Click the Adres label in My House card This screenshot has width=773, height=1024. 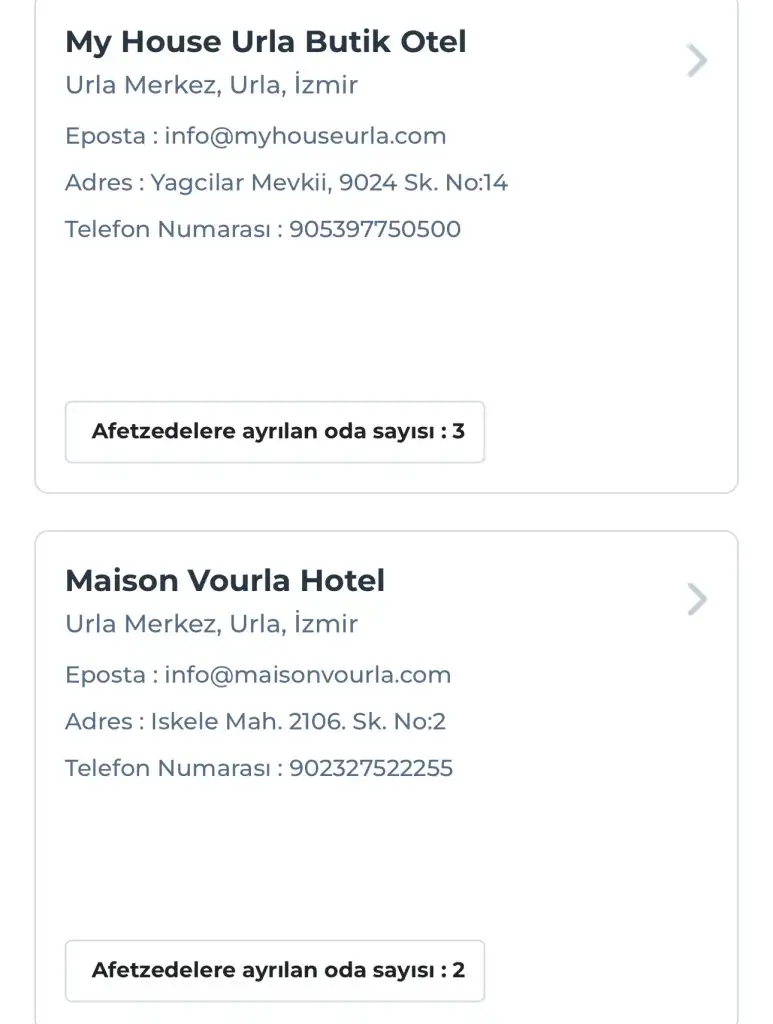click(x=98, y=183)
